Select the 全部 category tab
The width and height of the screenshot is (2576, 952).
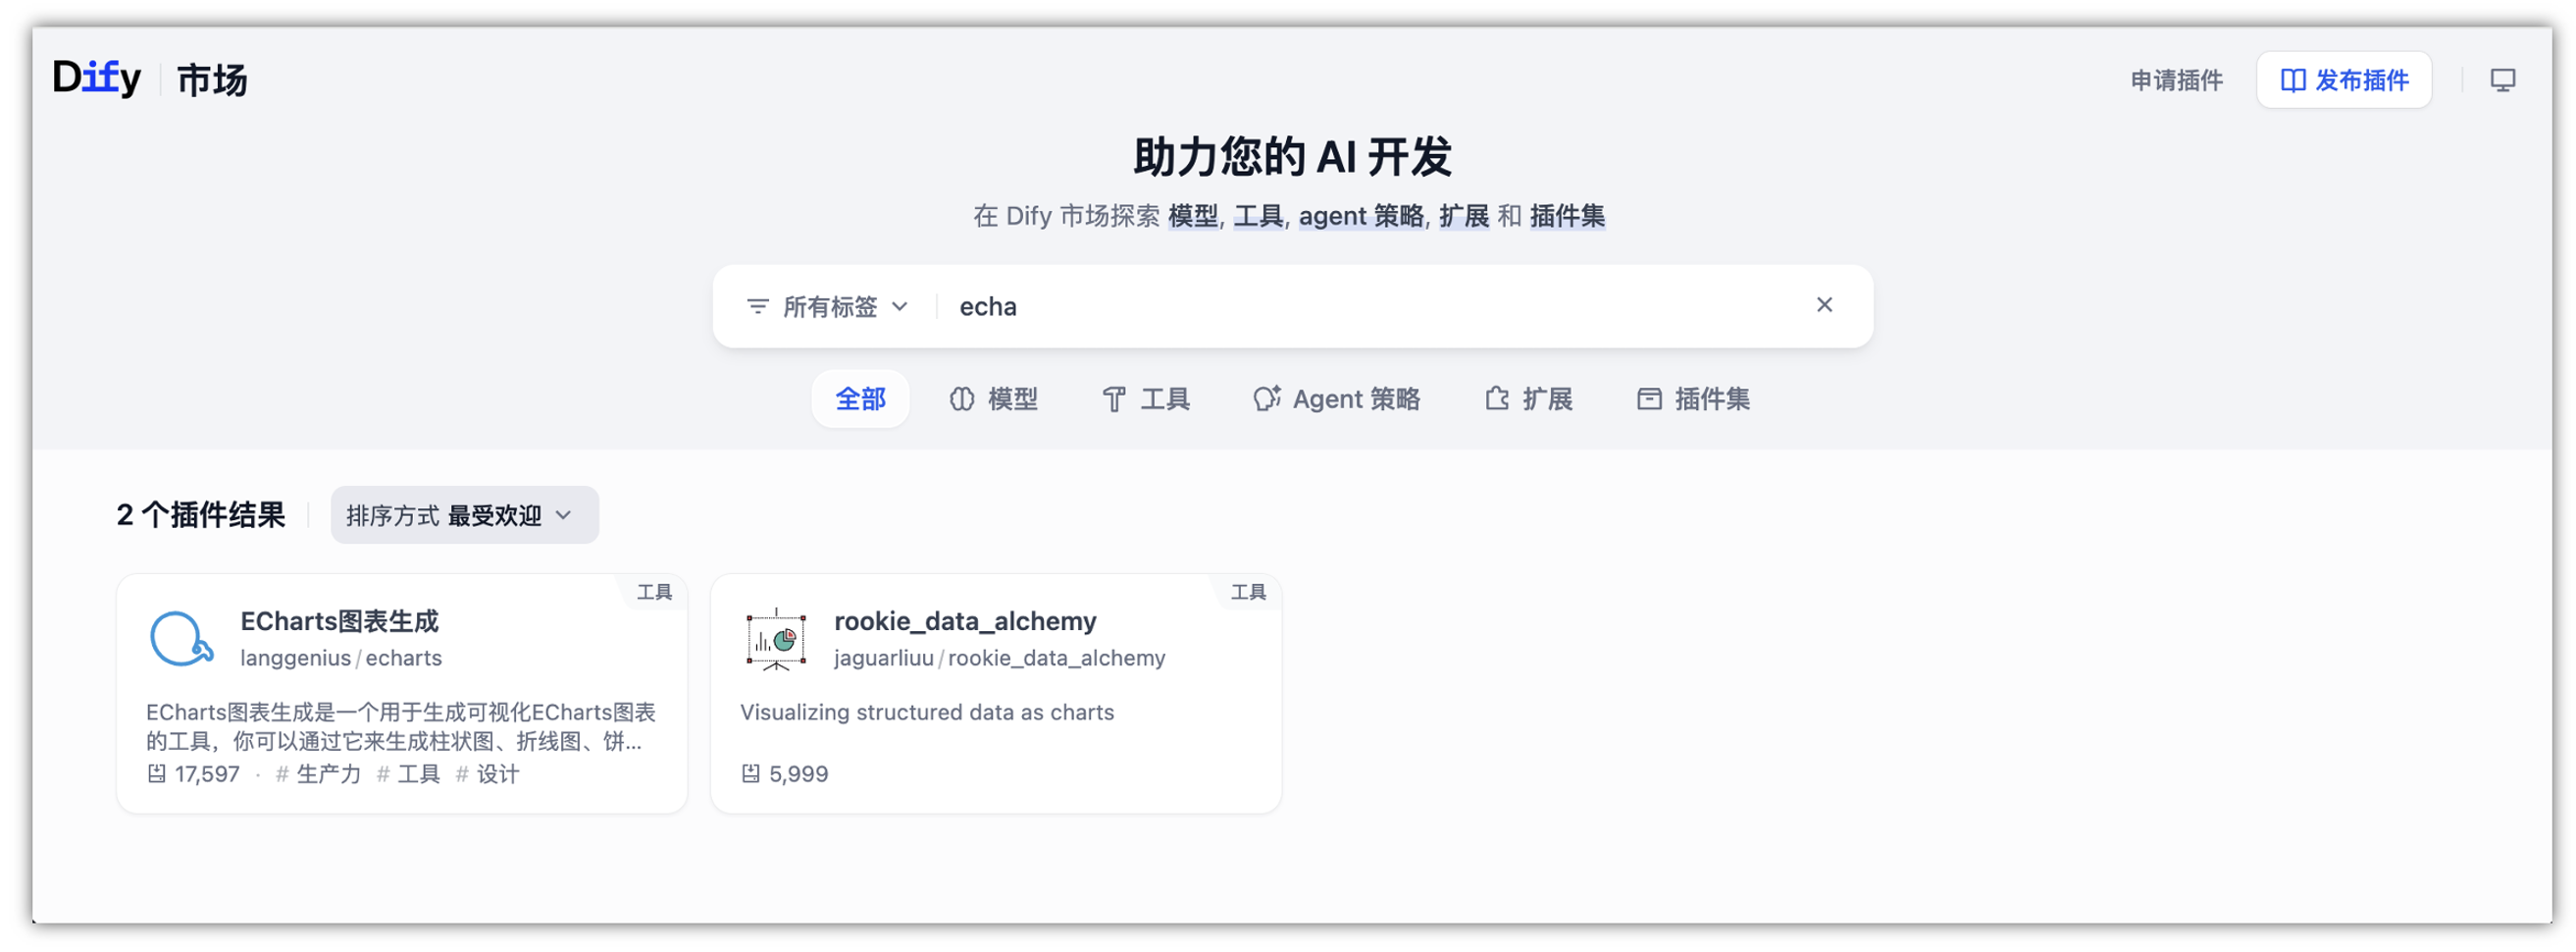[860, 399]
